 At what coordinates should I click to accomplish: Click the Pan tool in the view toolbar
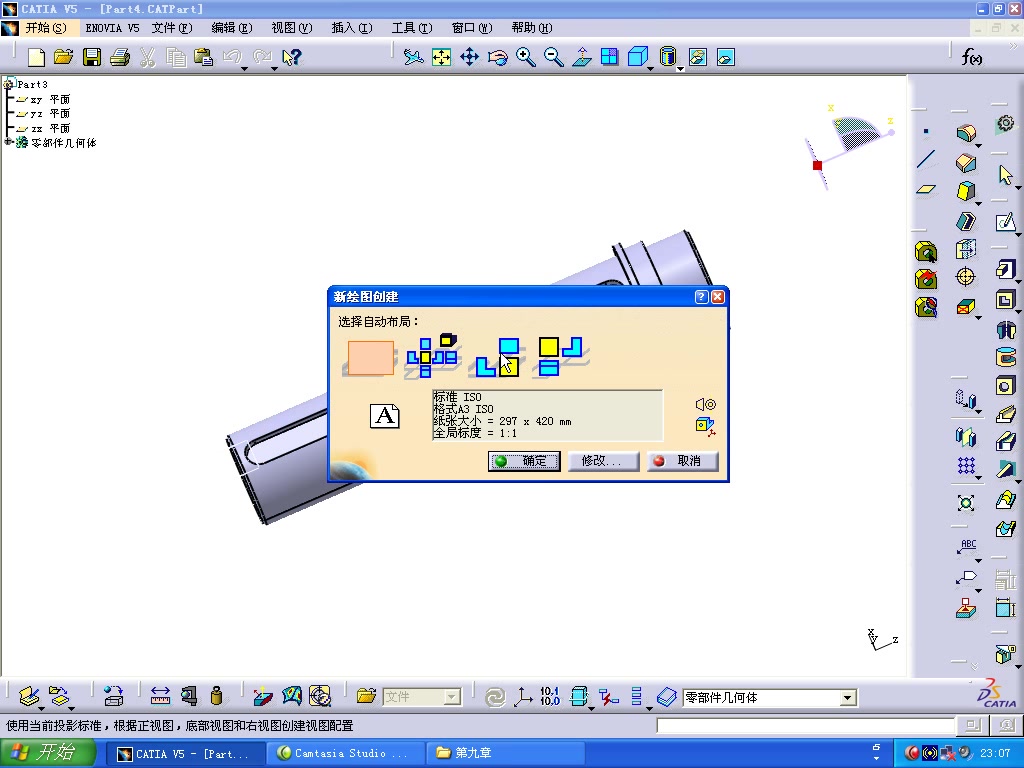click(470, 57)
